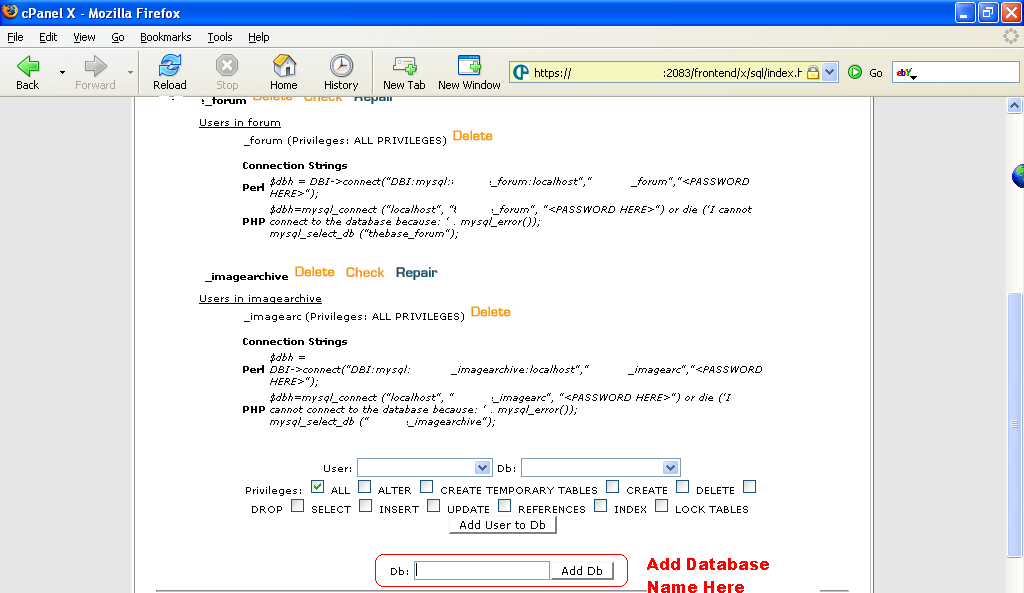Tick the DELETE privilege checkbox
The height and width of the screenshot is (593, 1024).
tap(682, 487)
